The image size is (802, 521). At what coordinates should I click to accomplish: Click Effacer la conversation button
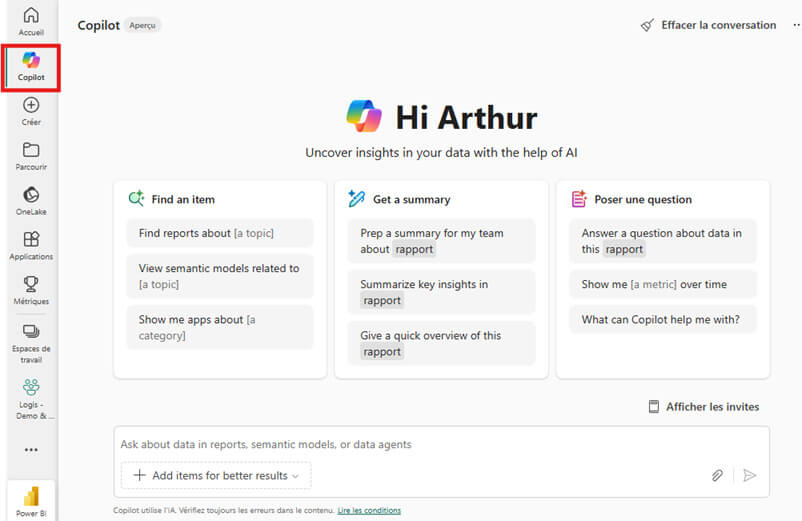709,25
